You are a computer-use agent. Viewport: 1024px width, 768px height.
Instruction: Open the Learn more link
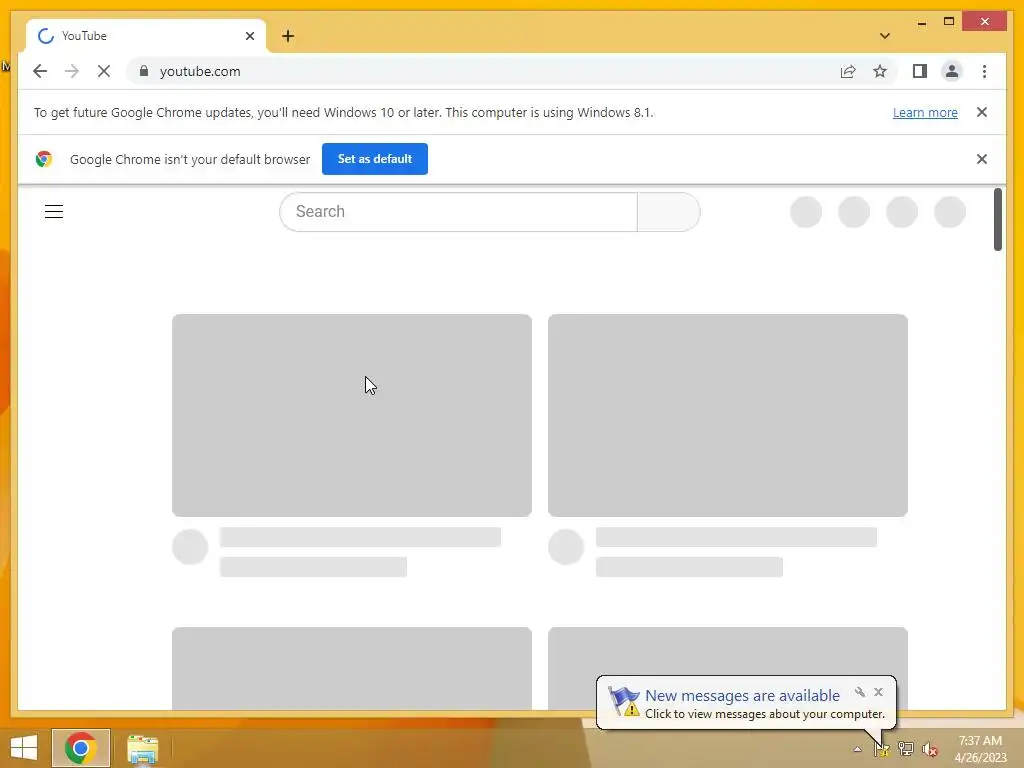pyautogui.click(x=925, y=112)
